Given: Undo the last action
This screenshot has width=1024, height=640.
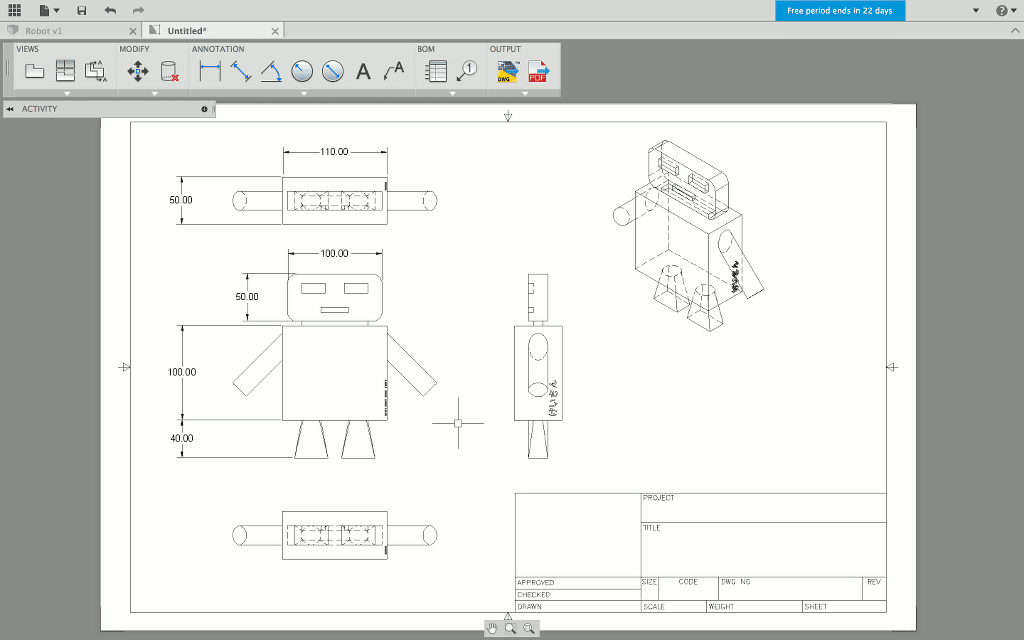Looking at the screenshot, I should click(110, 10).
